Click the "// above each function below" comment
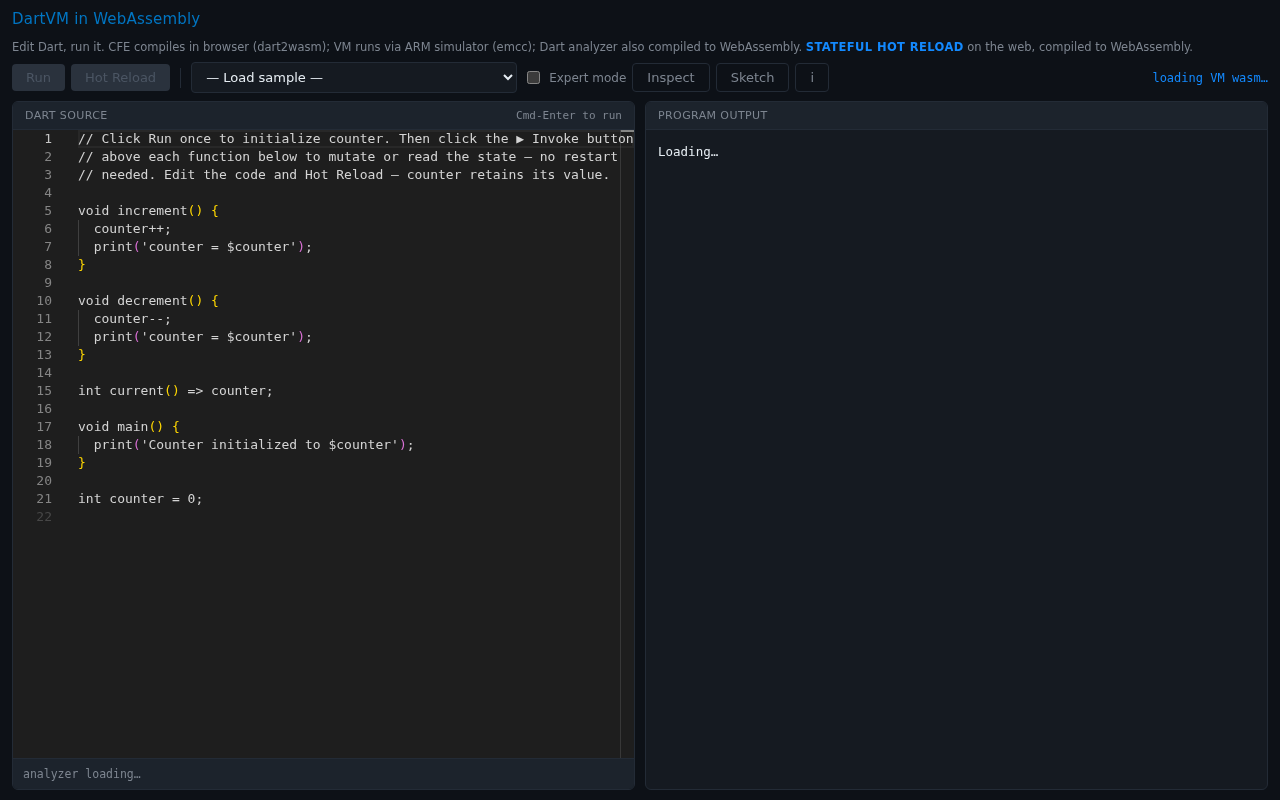 point(348,157)
